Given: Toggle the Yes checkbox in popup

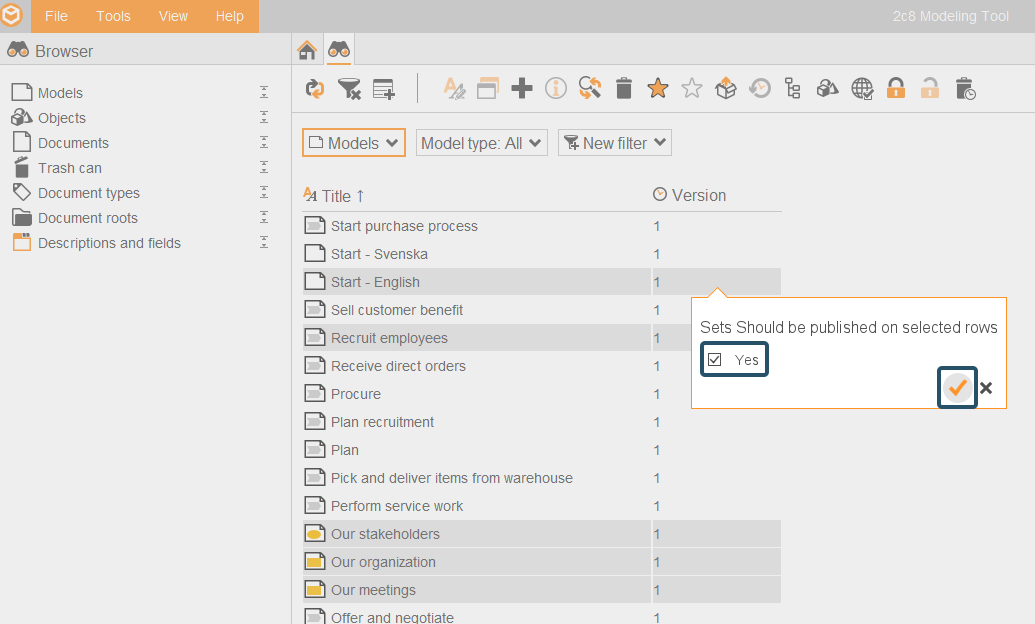Looking at the screenshot, I should click(714, 359).
